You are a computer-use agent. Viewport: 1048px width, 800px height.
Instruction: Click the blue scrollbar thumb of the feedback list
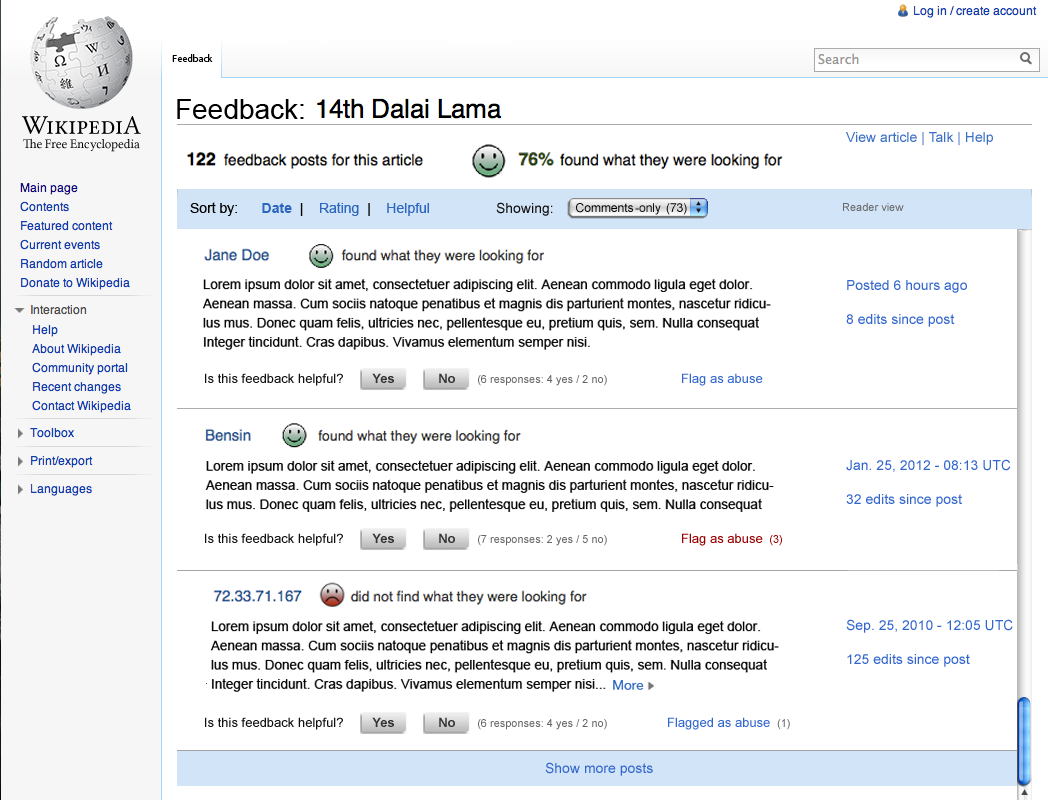point(1023,741)
